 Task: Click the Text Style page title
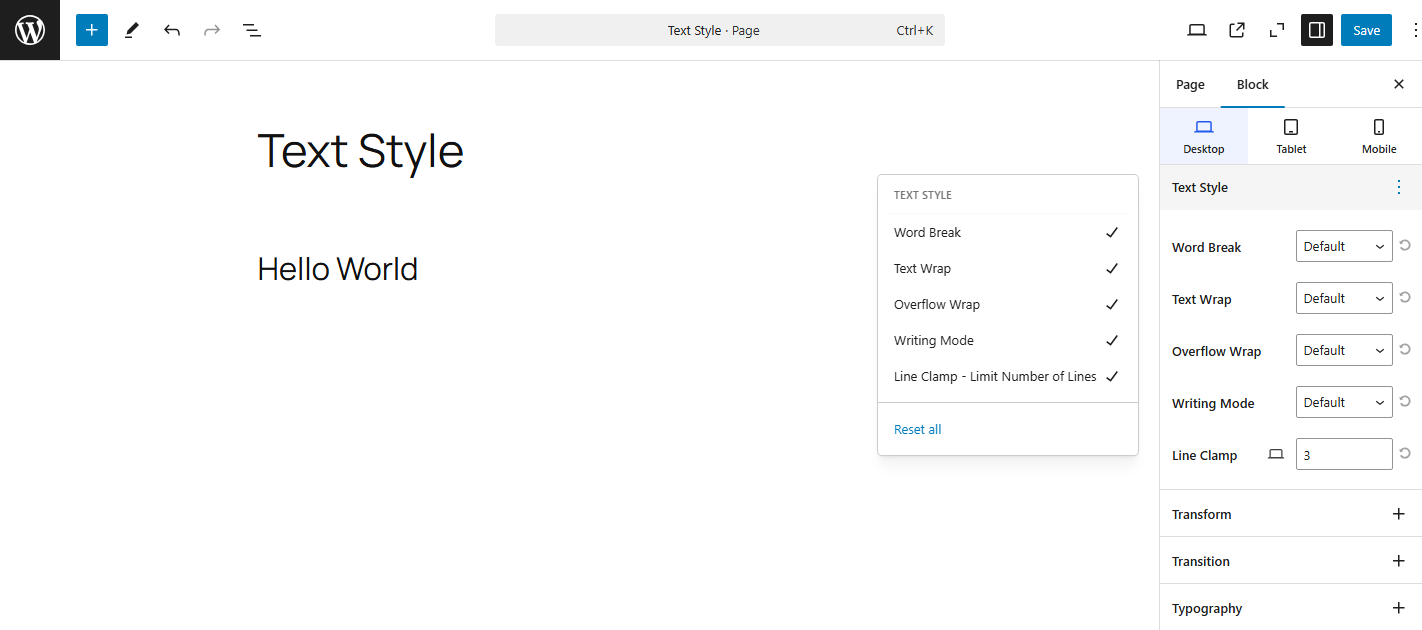(361, 152)
